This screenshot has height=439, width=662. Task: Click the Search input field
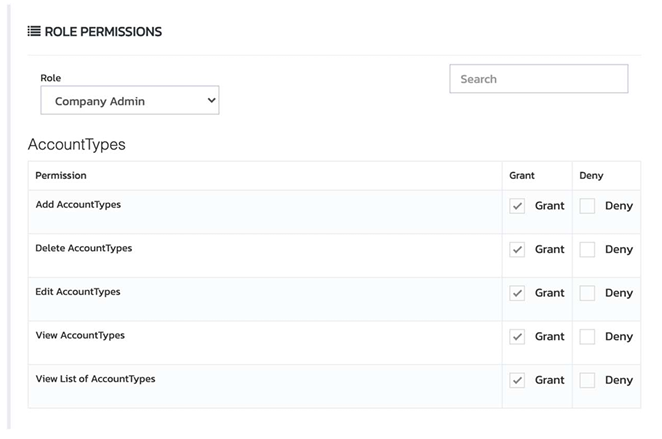[538, 79]
